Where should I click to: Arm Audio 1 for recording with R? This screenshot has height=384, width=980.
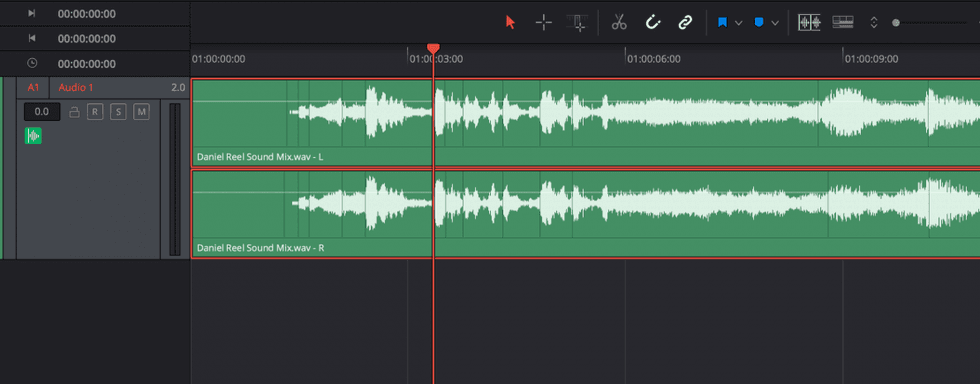coord(95,112)
